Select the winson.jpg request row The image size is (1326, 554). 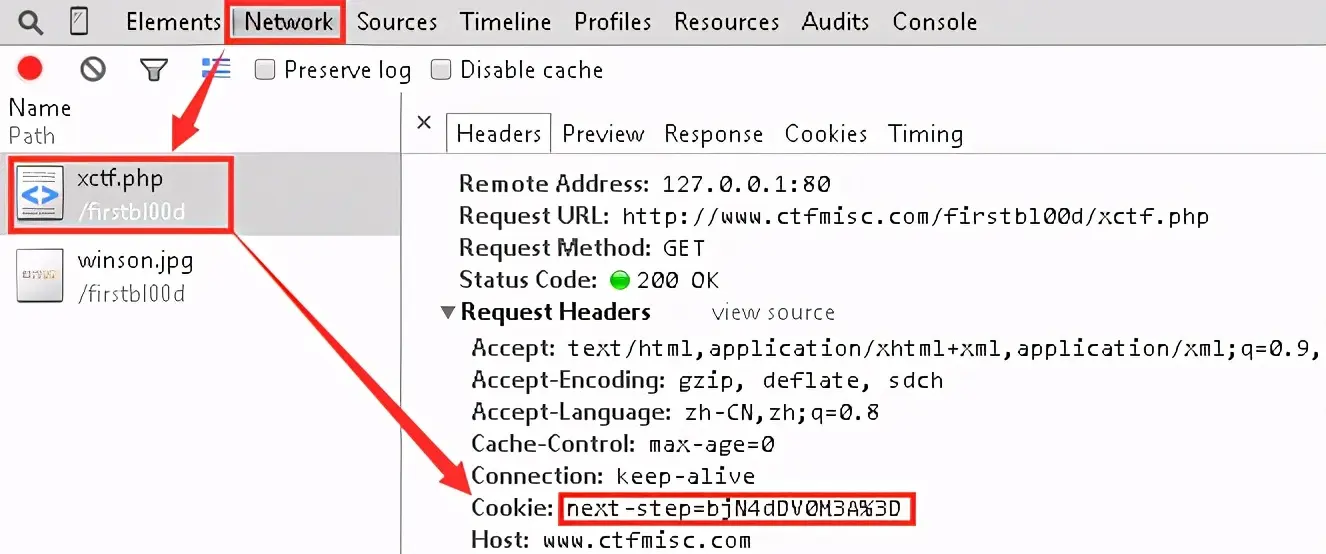click(200, 275)
